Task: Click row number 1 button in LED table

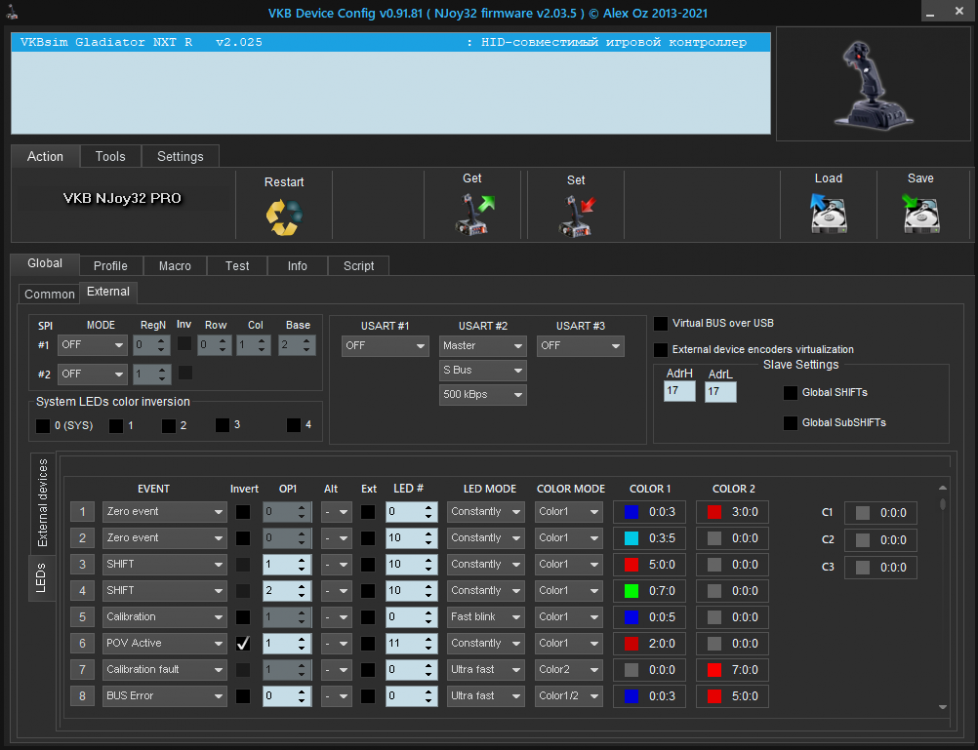Action: [83, 512]
